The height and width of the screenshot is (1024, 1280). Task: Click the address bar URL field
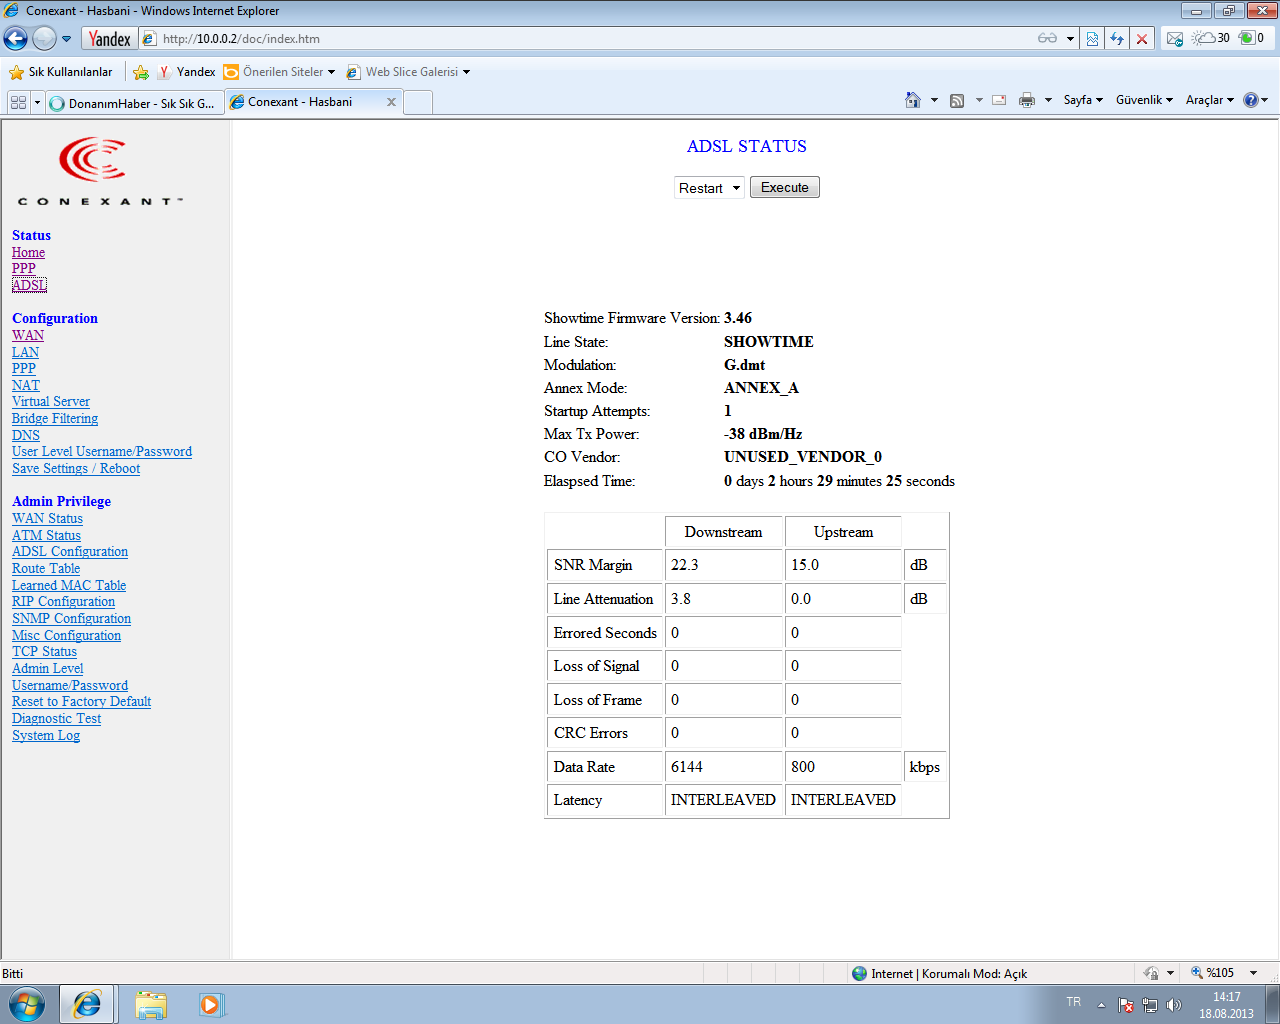(x=590, y=39)
